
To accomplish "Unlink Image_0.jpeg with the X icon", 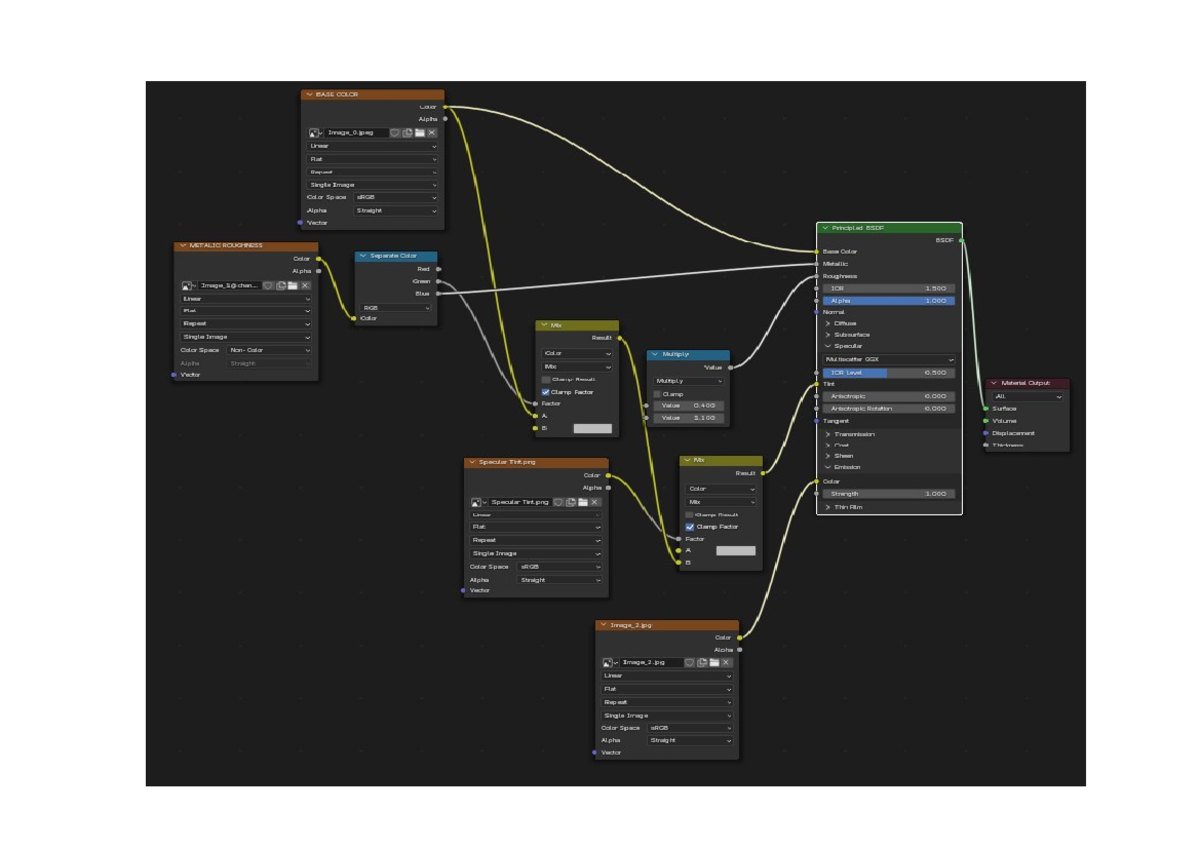I will (432, 132).
